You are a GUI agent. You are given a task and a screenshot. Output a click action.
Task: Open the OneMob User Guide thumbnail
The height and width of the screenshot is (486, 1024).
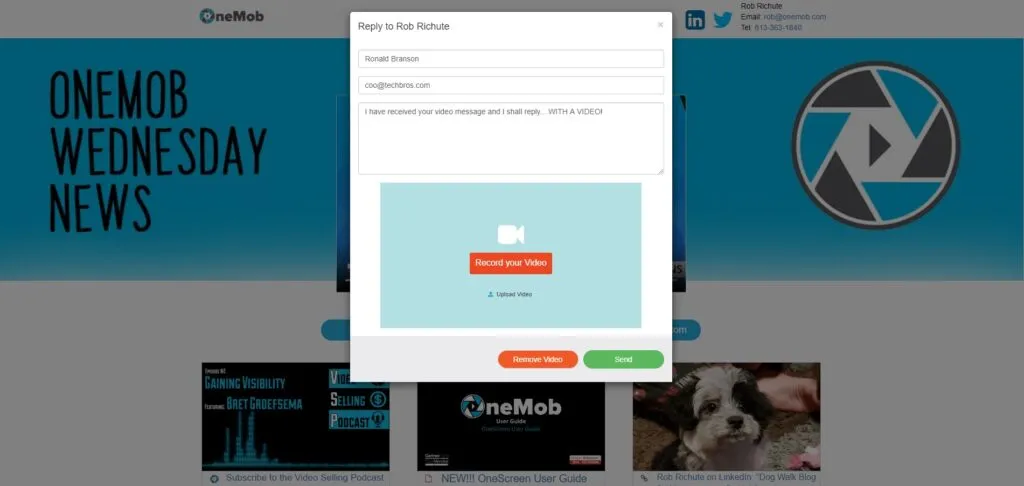coord(511,418)
